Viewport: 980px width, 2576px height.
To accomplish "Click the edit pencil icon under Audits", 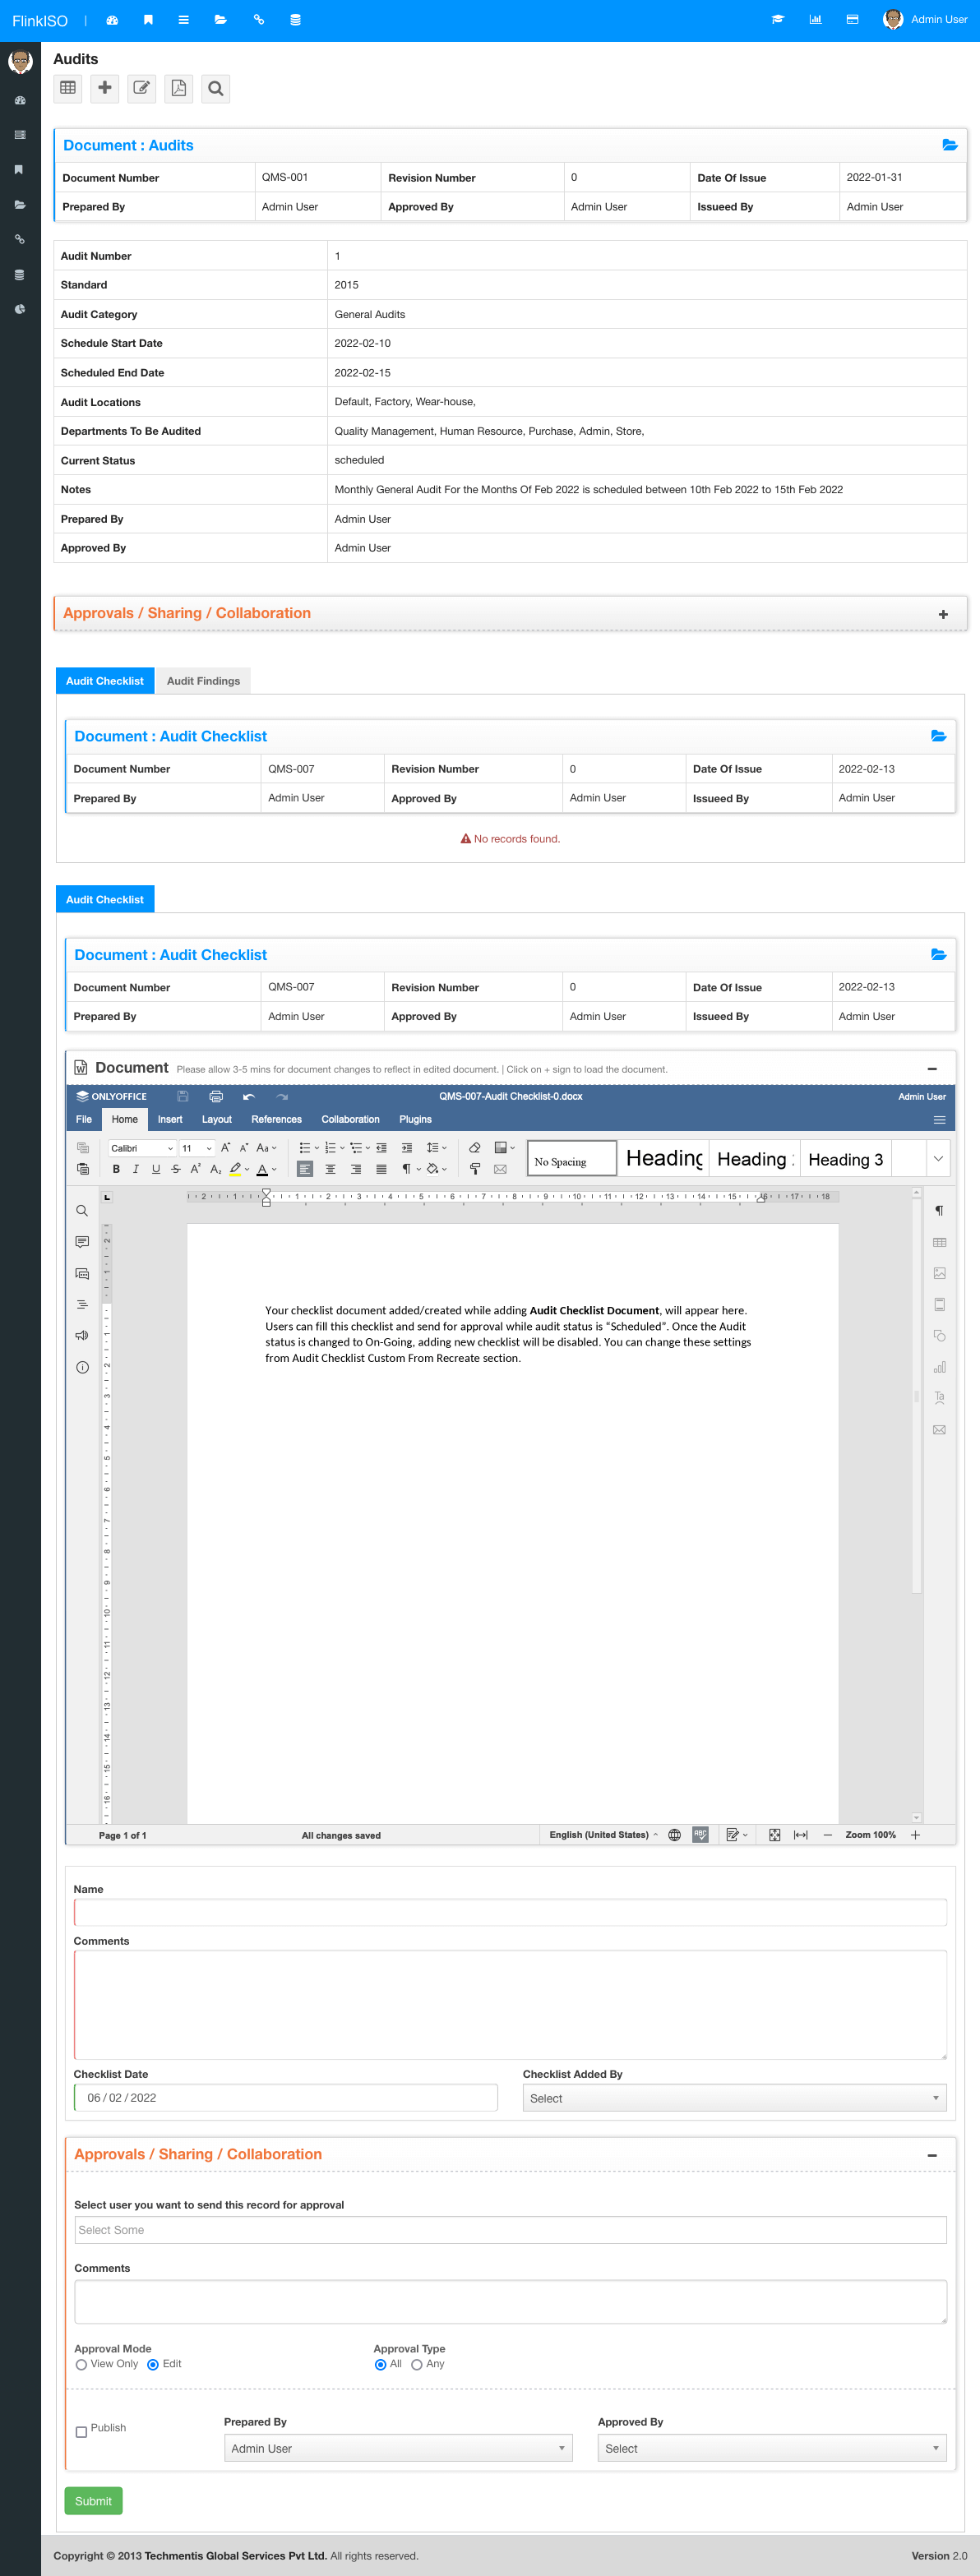I will pos(142,88).
